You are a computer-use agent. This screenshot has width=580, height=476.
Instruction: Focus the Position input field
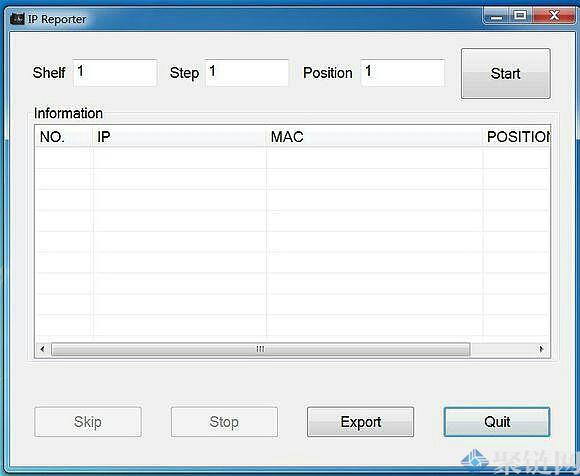[x=402, y=72]
